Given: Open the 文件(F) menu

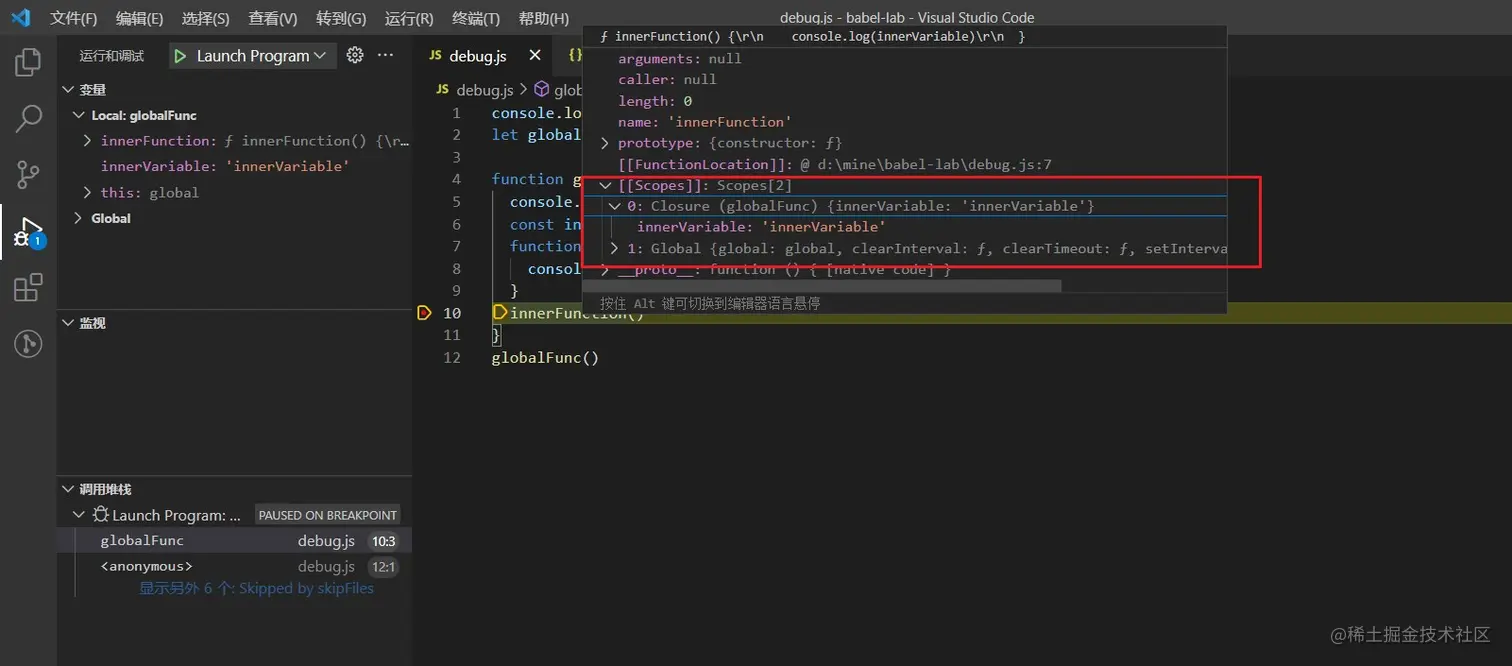Looking at the screenshot, I should (74, 18).
